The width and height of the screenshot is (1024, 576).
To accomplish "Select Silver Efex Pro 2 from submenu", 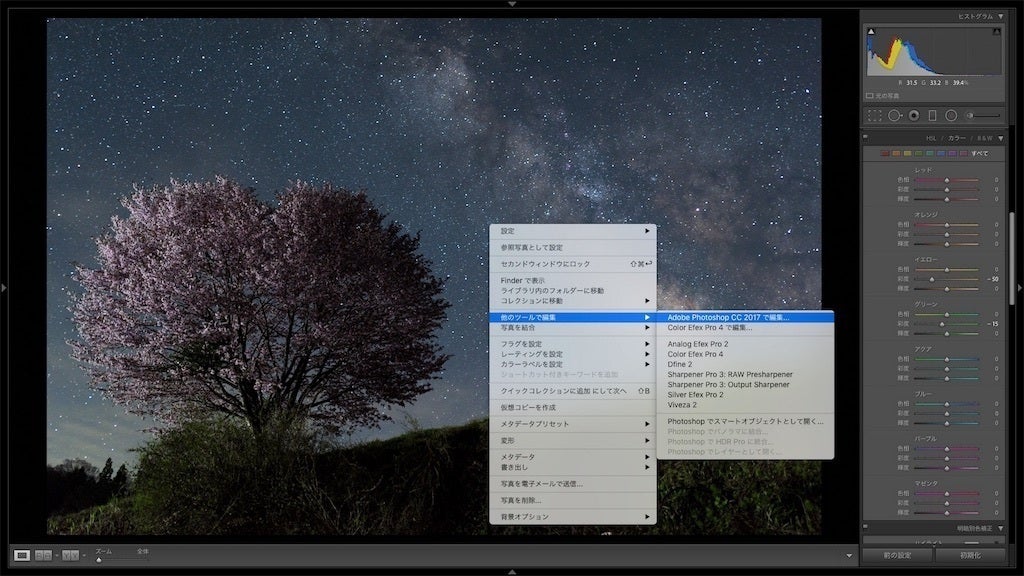I will point(696,395).
